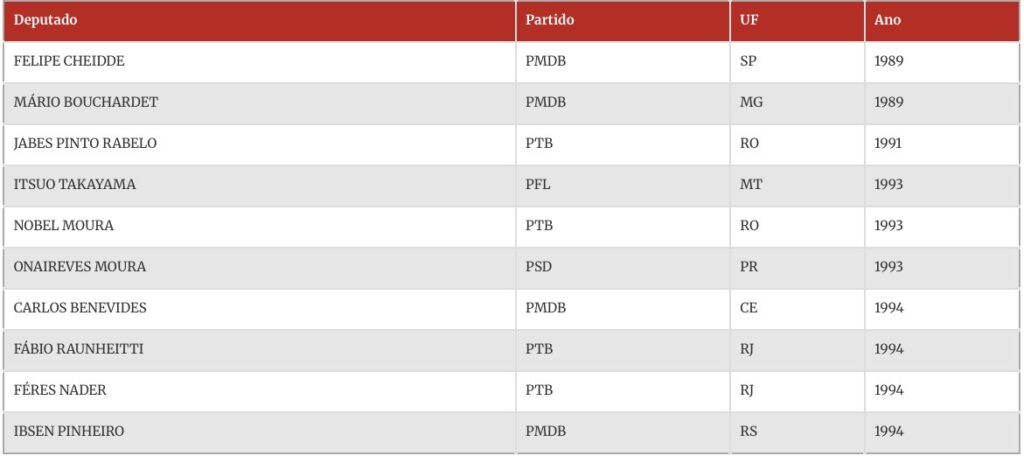This screenshot has width=1024, height=456.
Task: Click the Partido column header
Action: coord(550,20)
